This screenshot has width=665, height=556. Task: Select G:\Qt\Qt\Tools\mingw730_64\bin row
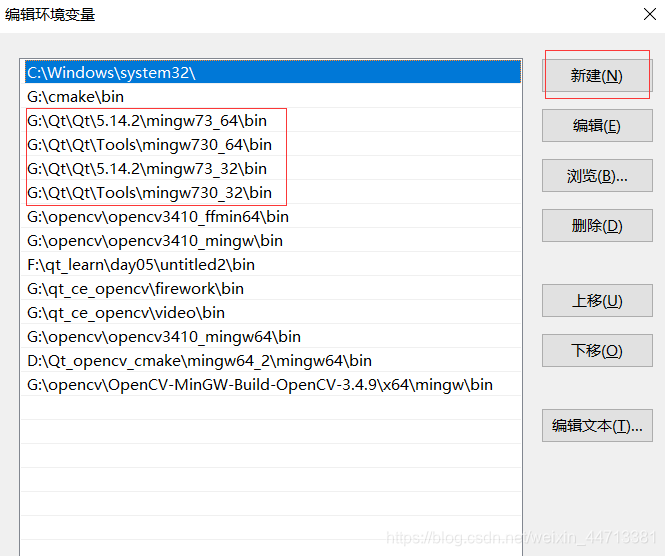tap(271, 144)
